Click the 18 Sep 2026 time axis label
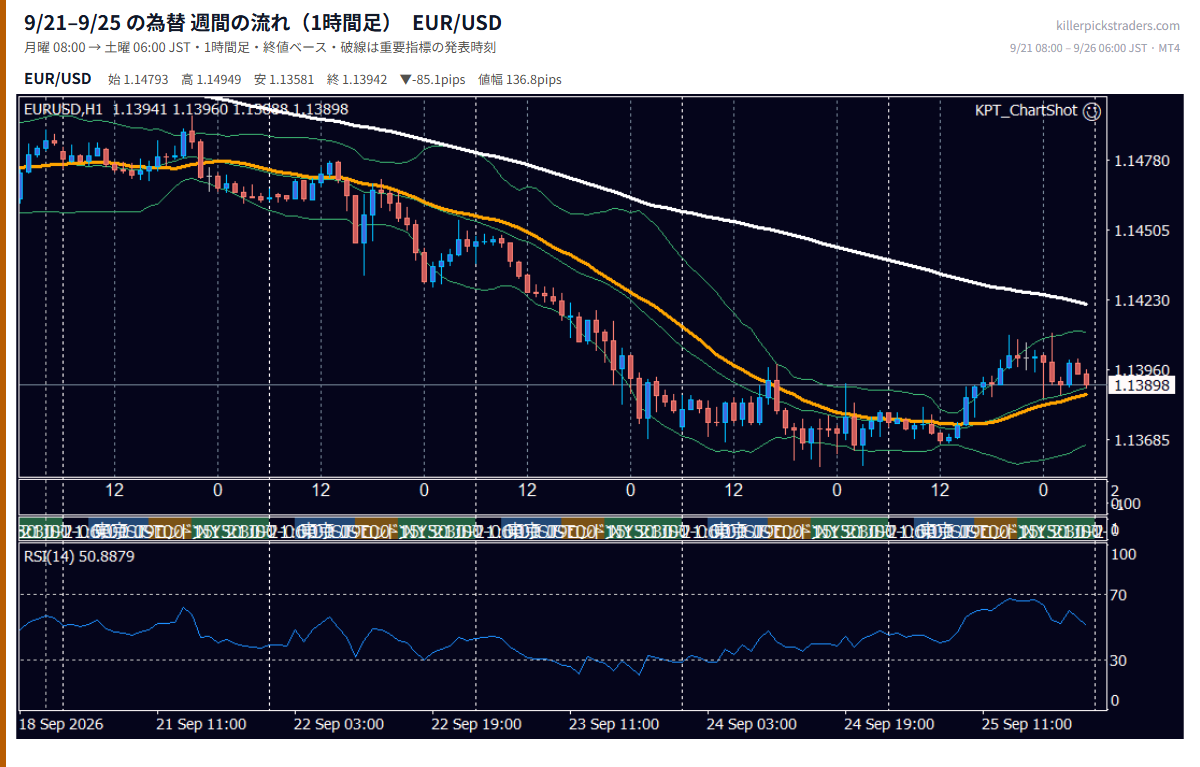 (61, 723)
